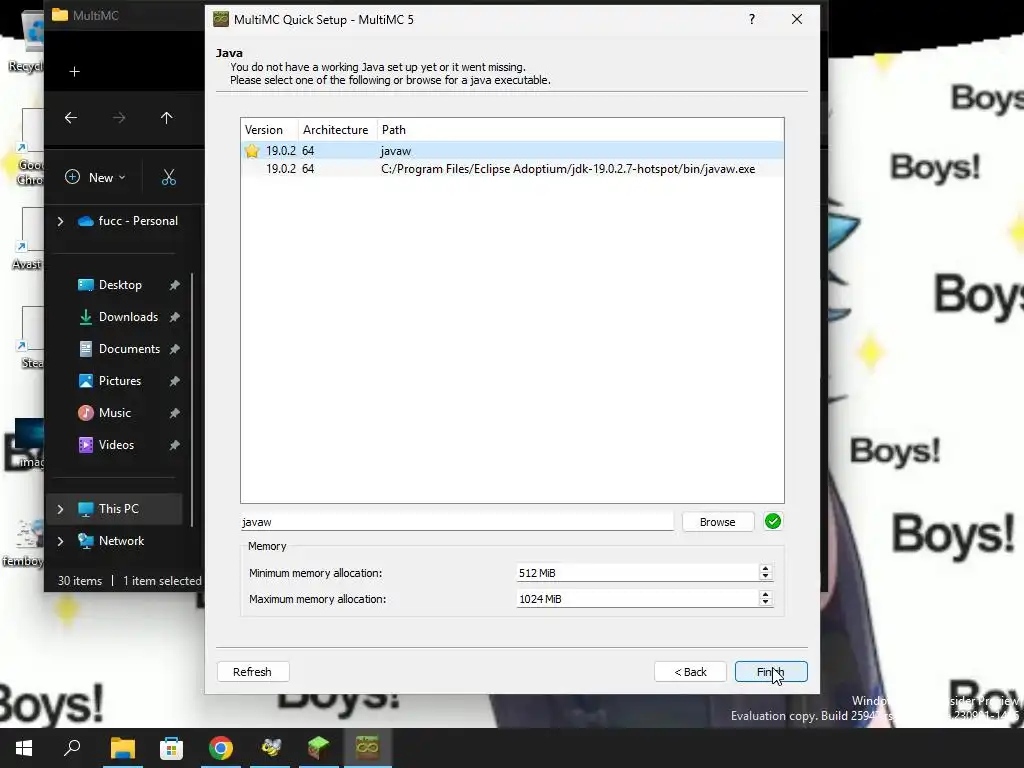Click the pin icon next to Documents
The image size is (1024, 768).
click(x=174, y=349)
